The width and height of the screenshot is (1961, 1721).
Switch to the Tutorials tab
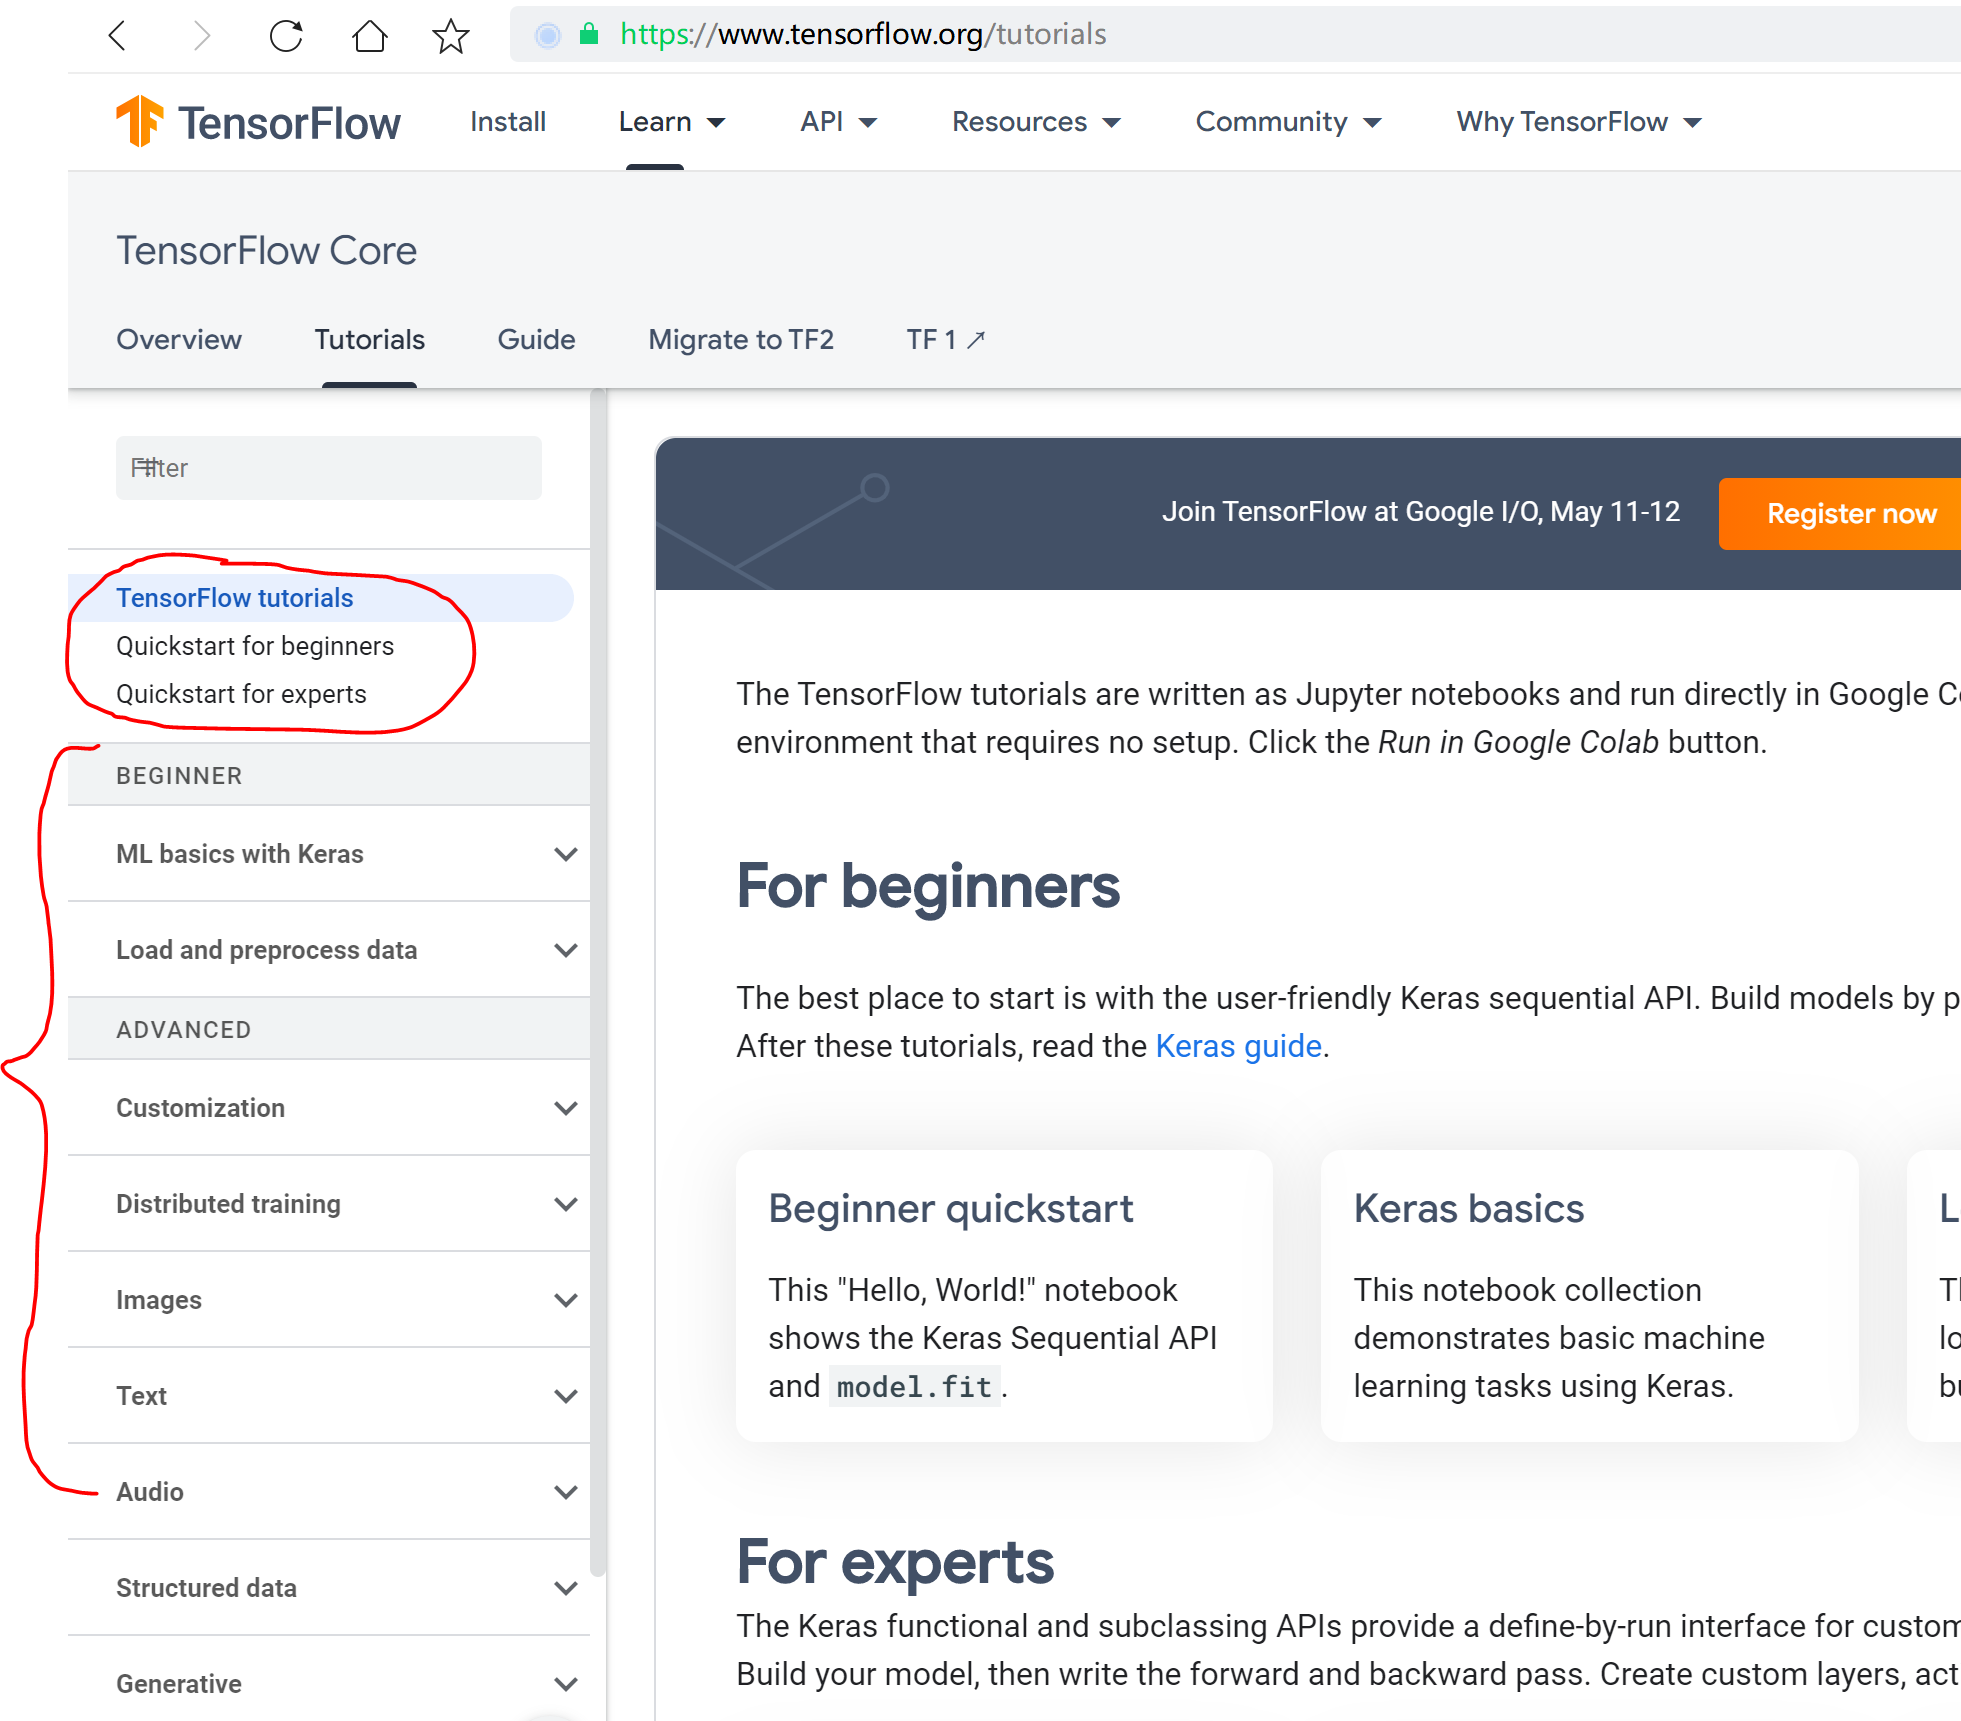pyautogui.click(x=370, y=340)
